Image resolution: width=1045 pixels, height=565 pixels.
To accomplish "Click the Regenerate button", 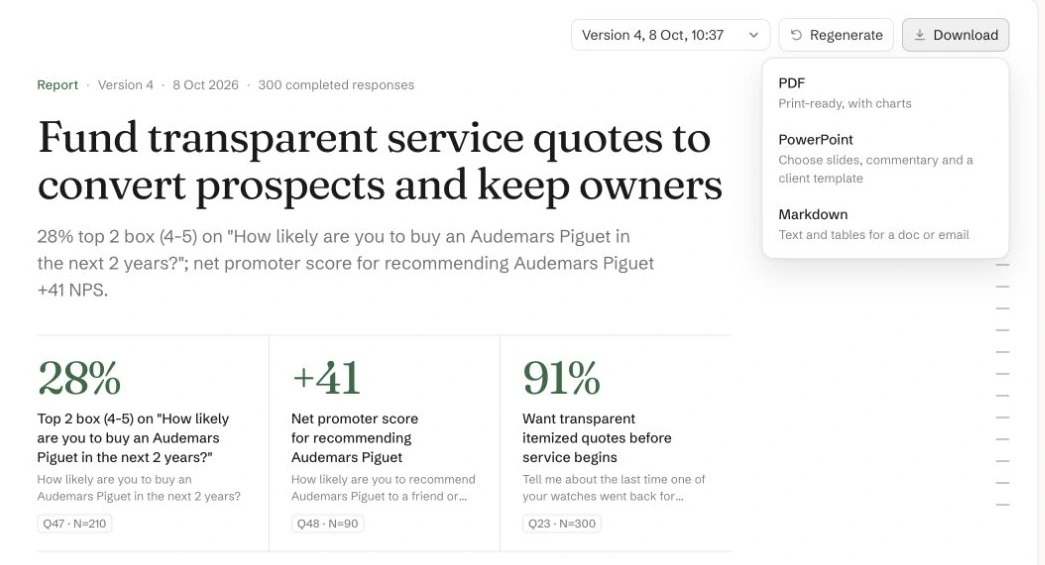I will click(836, 35).
